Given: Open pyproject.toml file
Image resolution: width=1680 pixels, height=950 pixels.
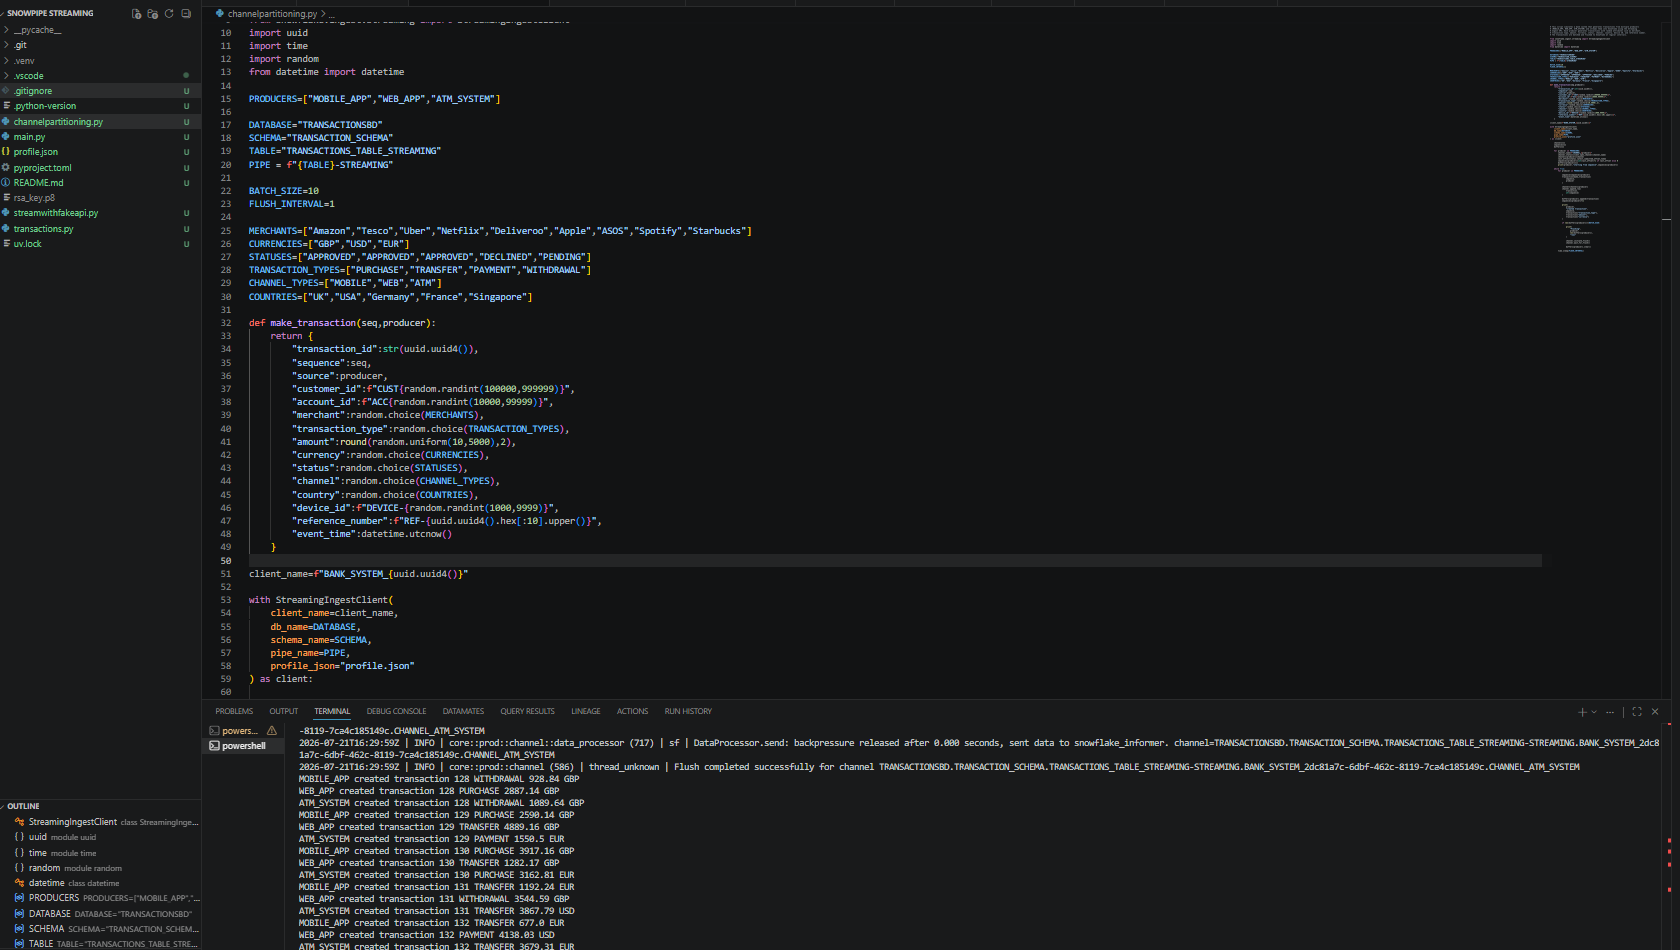Looking at the screenshot, I should coord(100,168).
